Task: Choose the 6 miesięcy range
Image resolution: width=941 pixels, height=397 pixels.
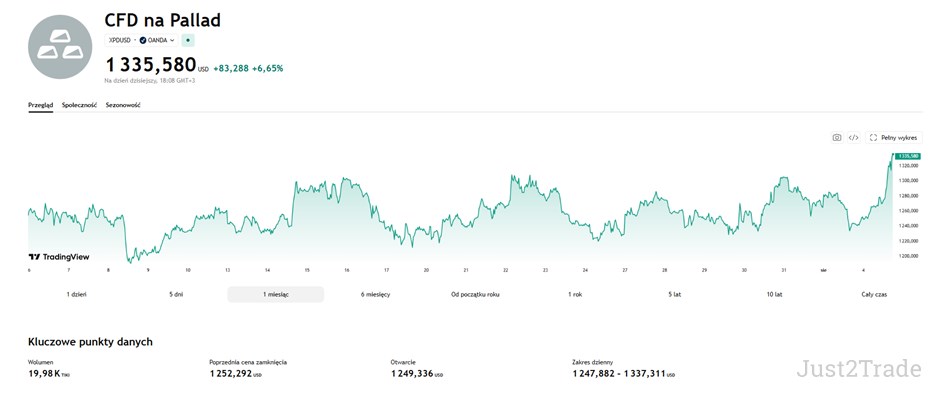Action: pos(376,294)
